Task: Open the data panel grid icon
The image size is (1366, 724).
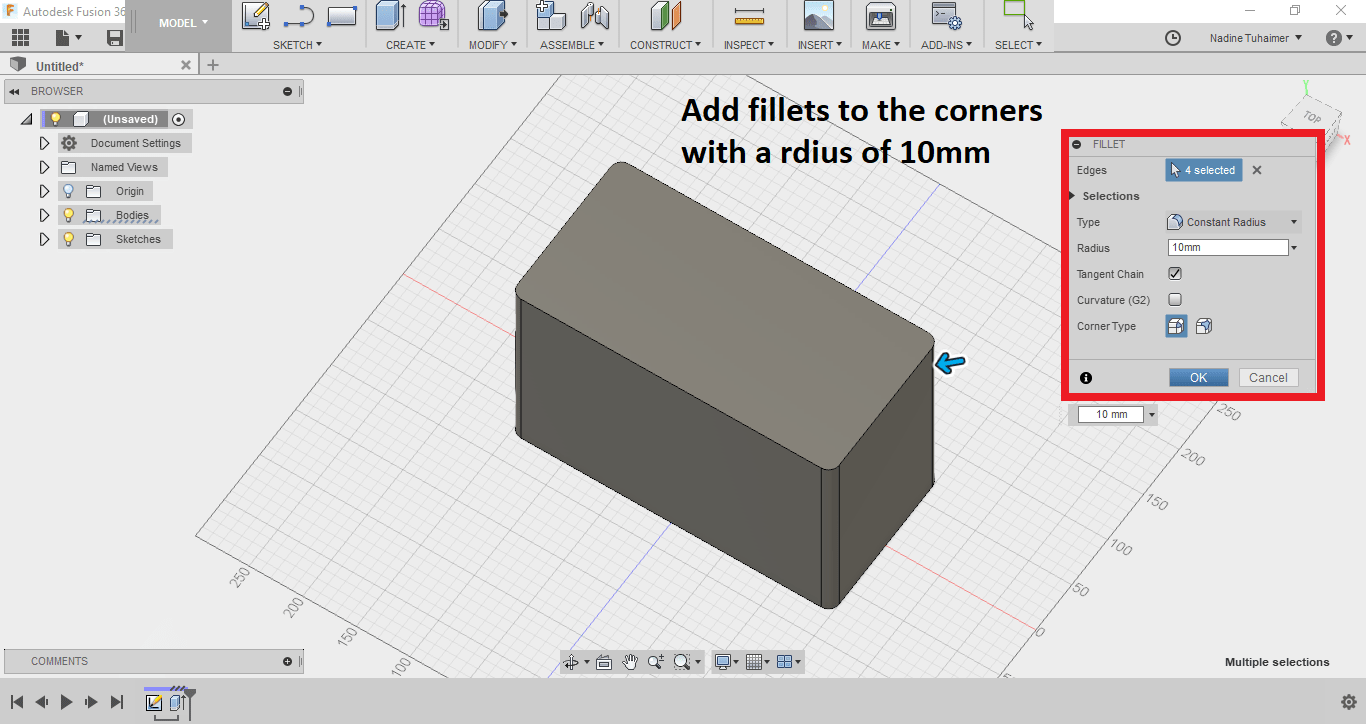Action: pyautogui.click(x=20, y=38)
